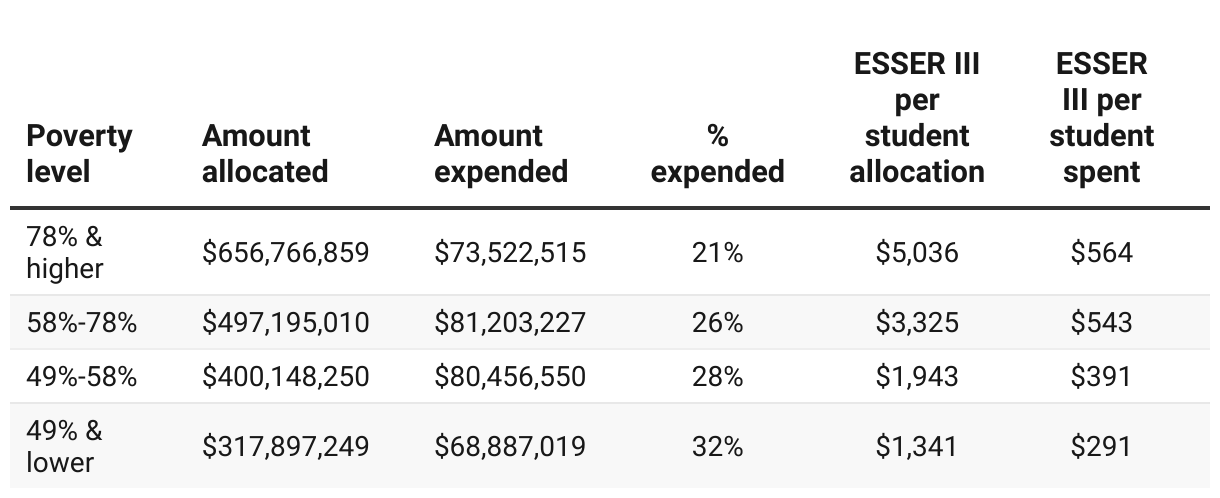This screenshot has height=498, width=1220.
Task: Click the $656,766,859 allocated amount
Action: point(286,252)
